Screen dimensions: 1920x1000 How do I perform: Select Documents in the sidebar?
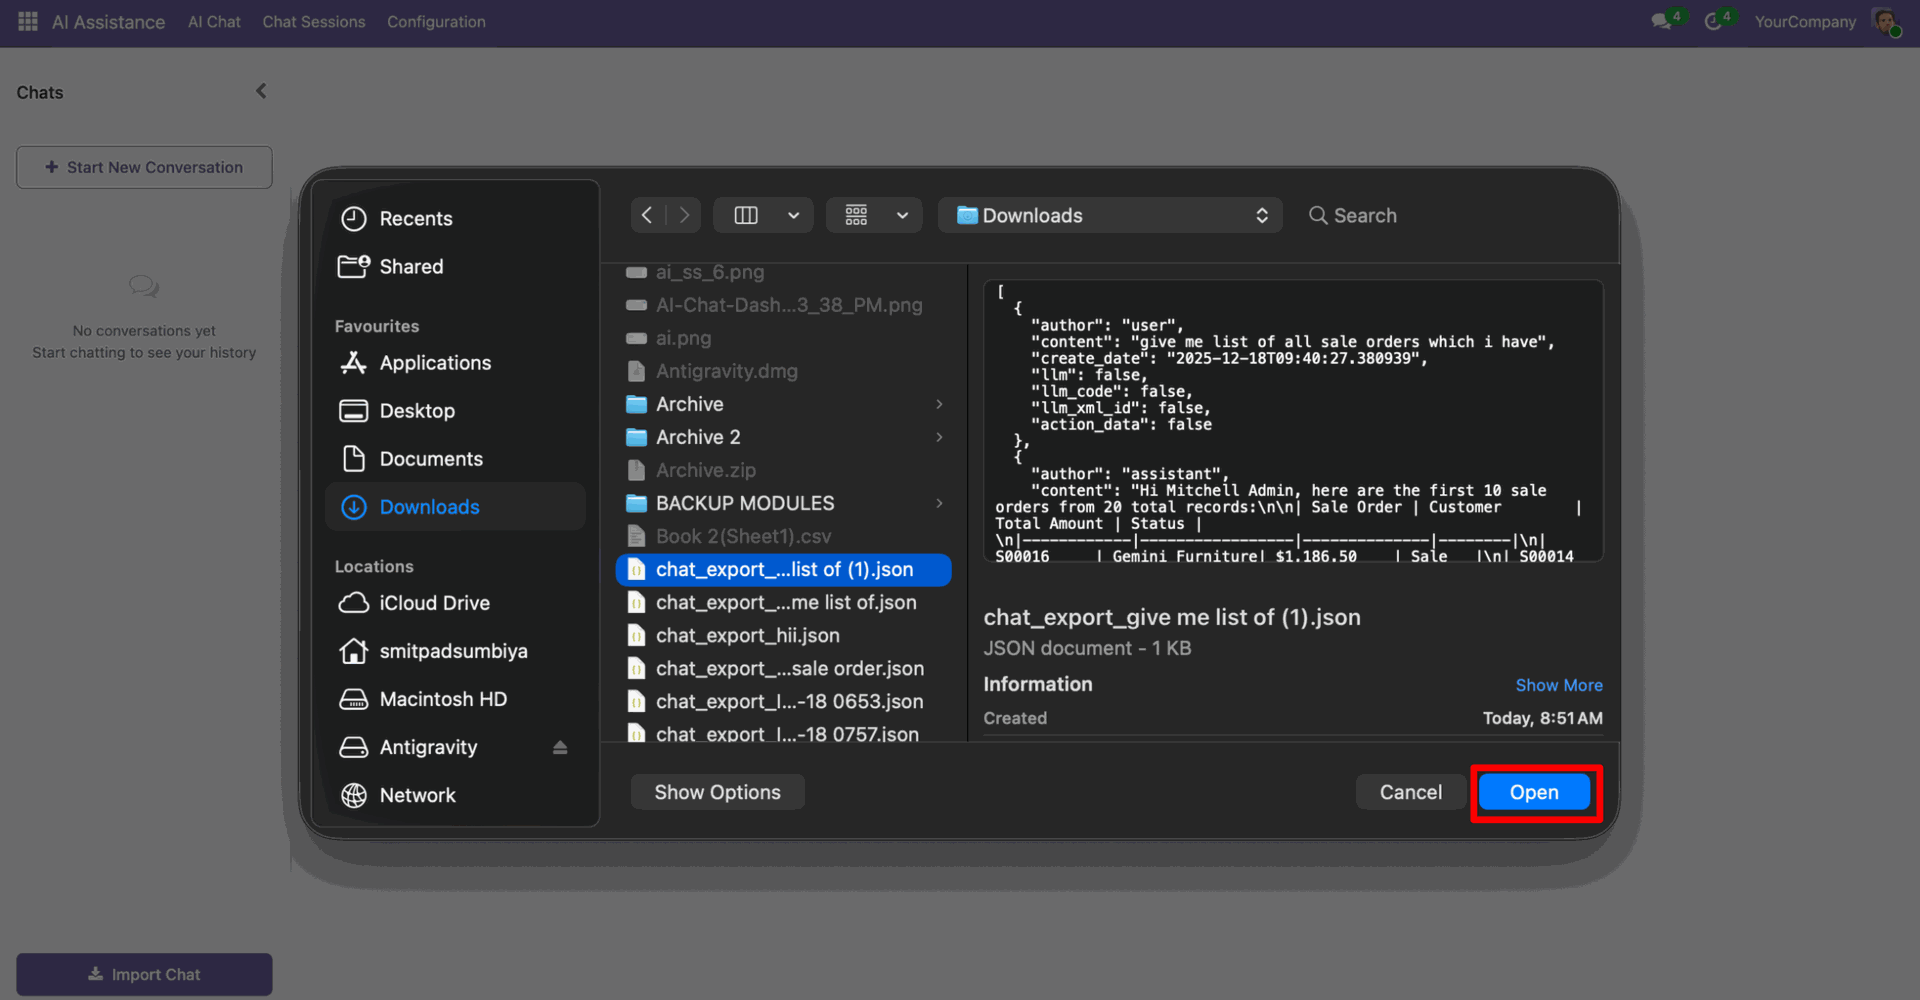pyautogui.click(x=431, y=459)
